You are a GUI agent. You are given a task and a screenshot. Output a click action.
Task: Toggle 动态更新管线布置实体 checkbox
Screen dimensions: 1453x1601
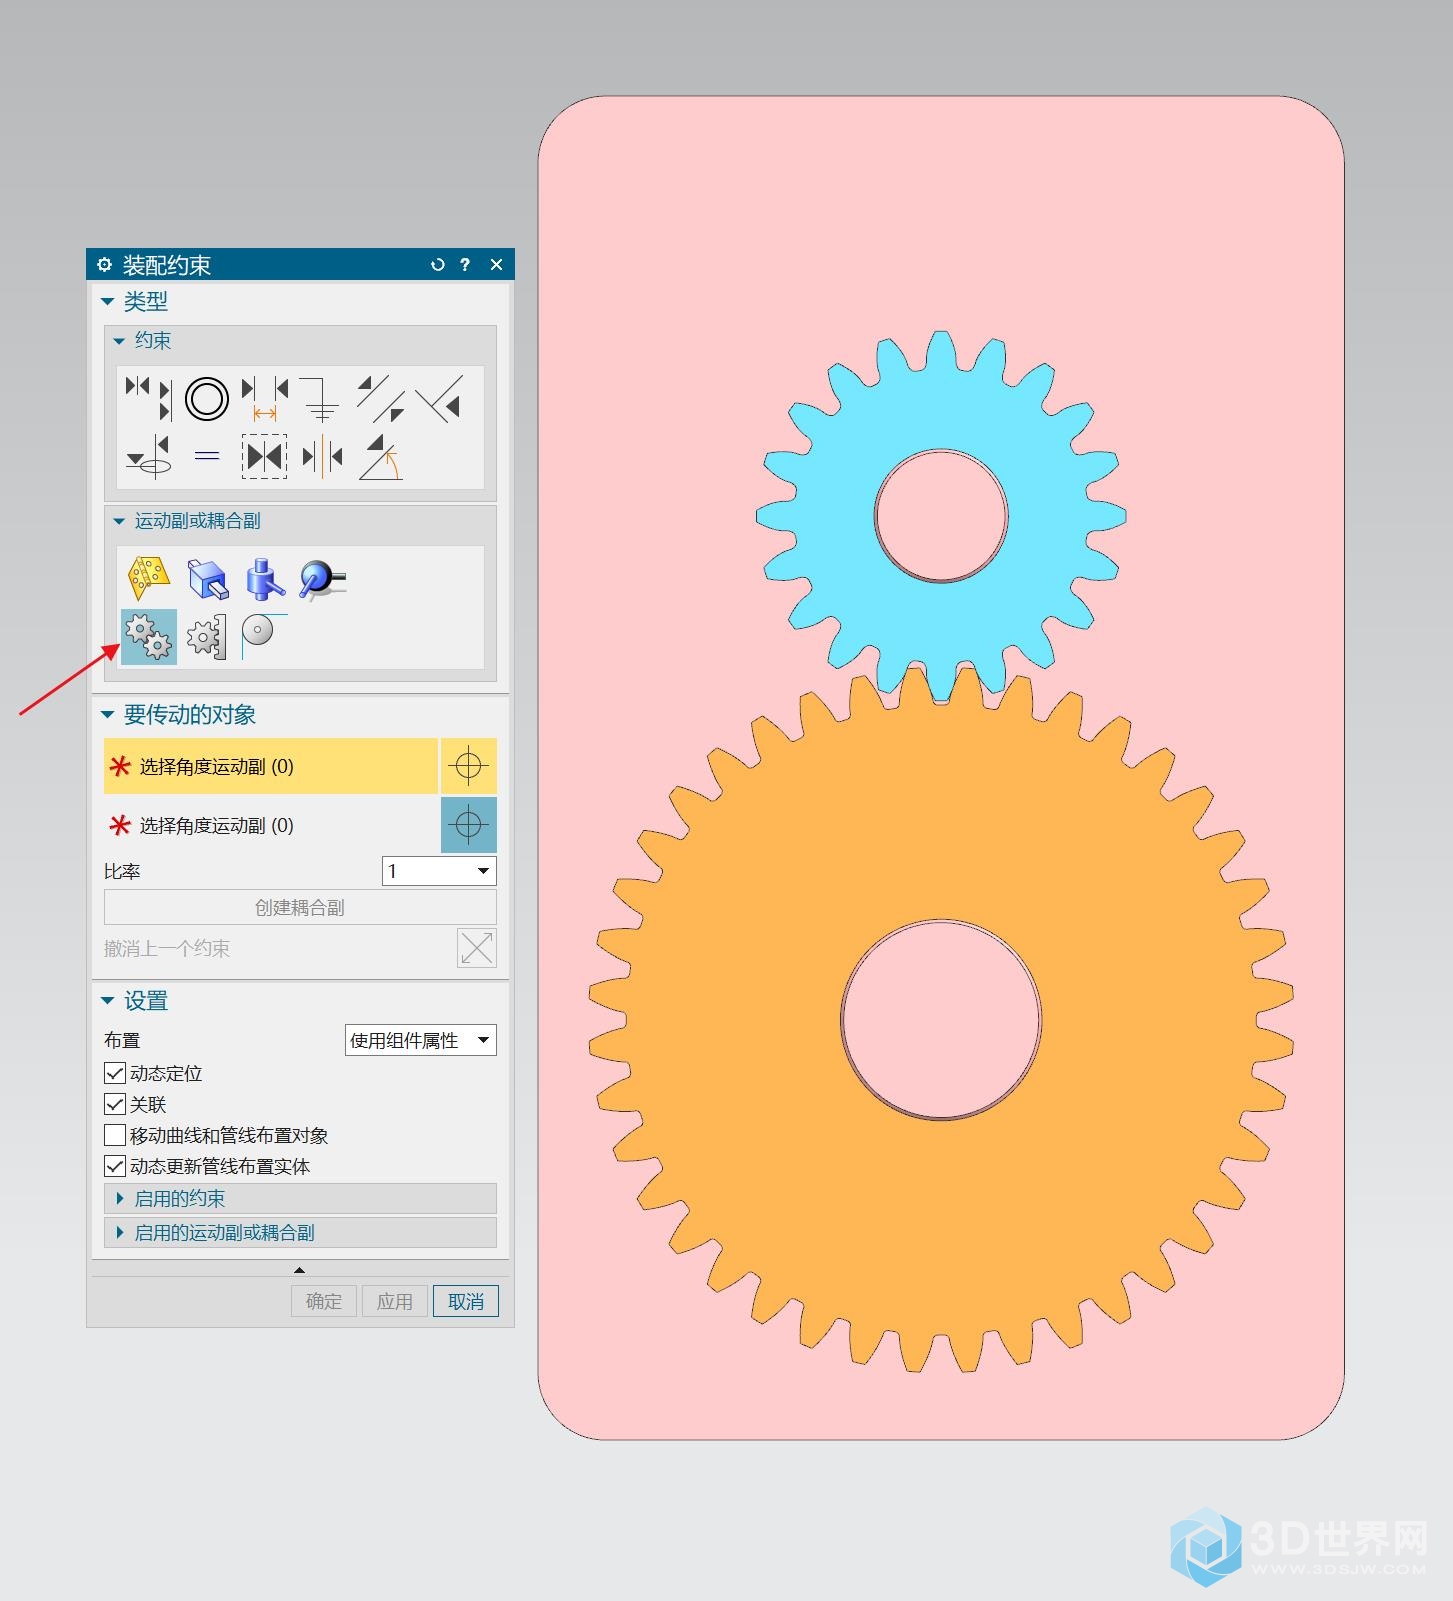115,1166
